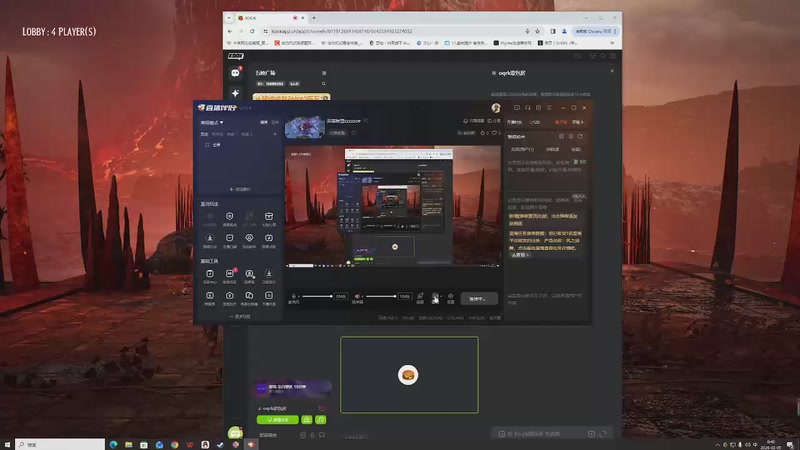Open the KOOK server menu icon beside the server name
Viewport: 800px width, 450px height.
(x=324, y=73)
